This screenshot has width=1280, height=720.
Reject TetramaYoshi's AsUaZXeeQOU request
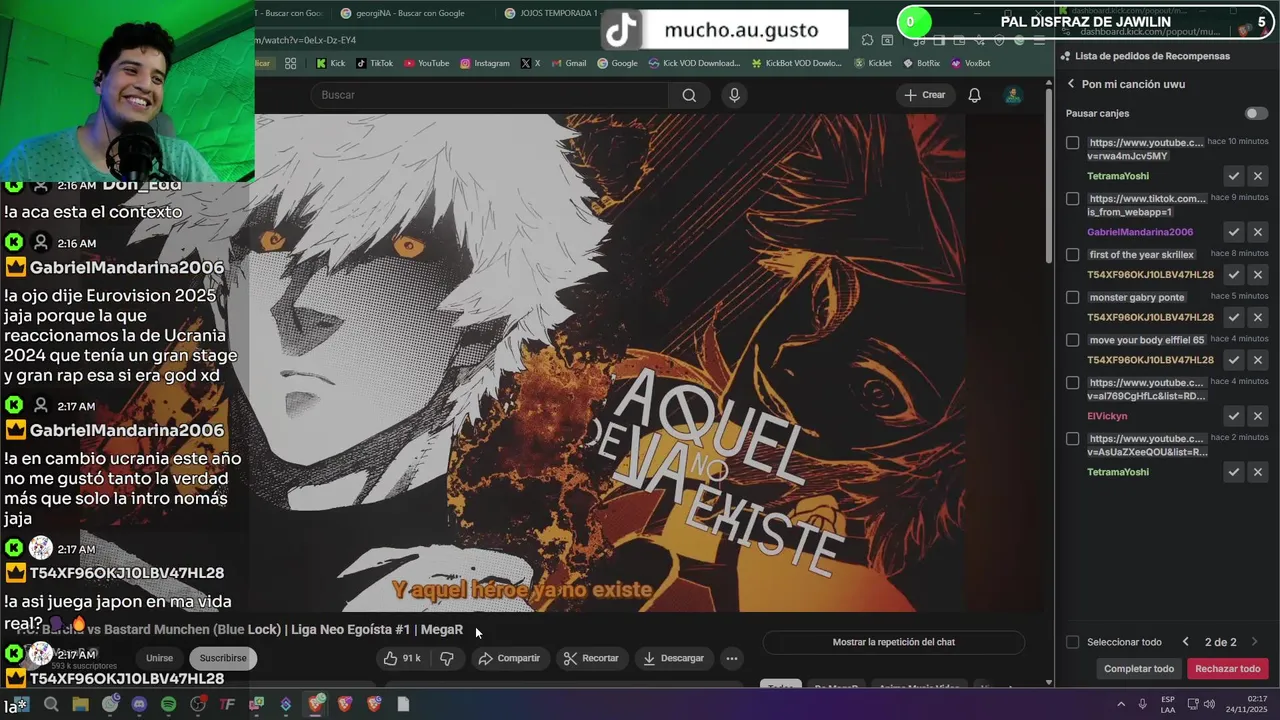1258,472
